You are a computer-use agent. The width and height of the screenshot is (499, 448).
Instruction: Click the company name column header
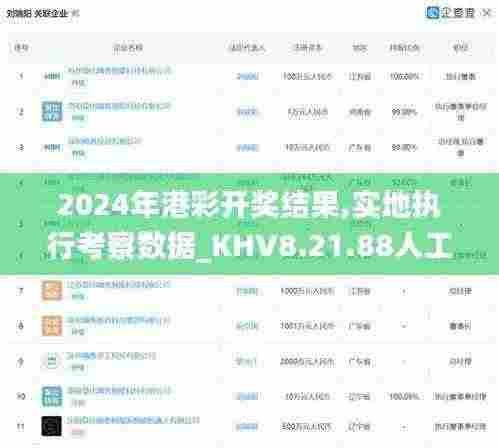(x=128, y=48)
